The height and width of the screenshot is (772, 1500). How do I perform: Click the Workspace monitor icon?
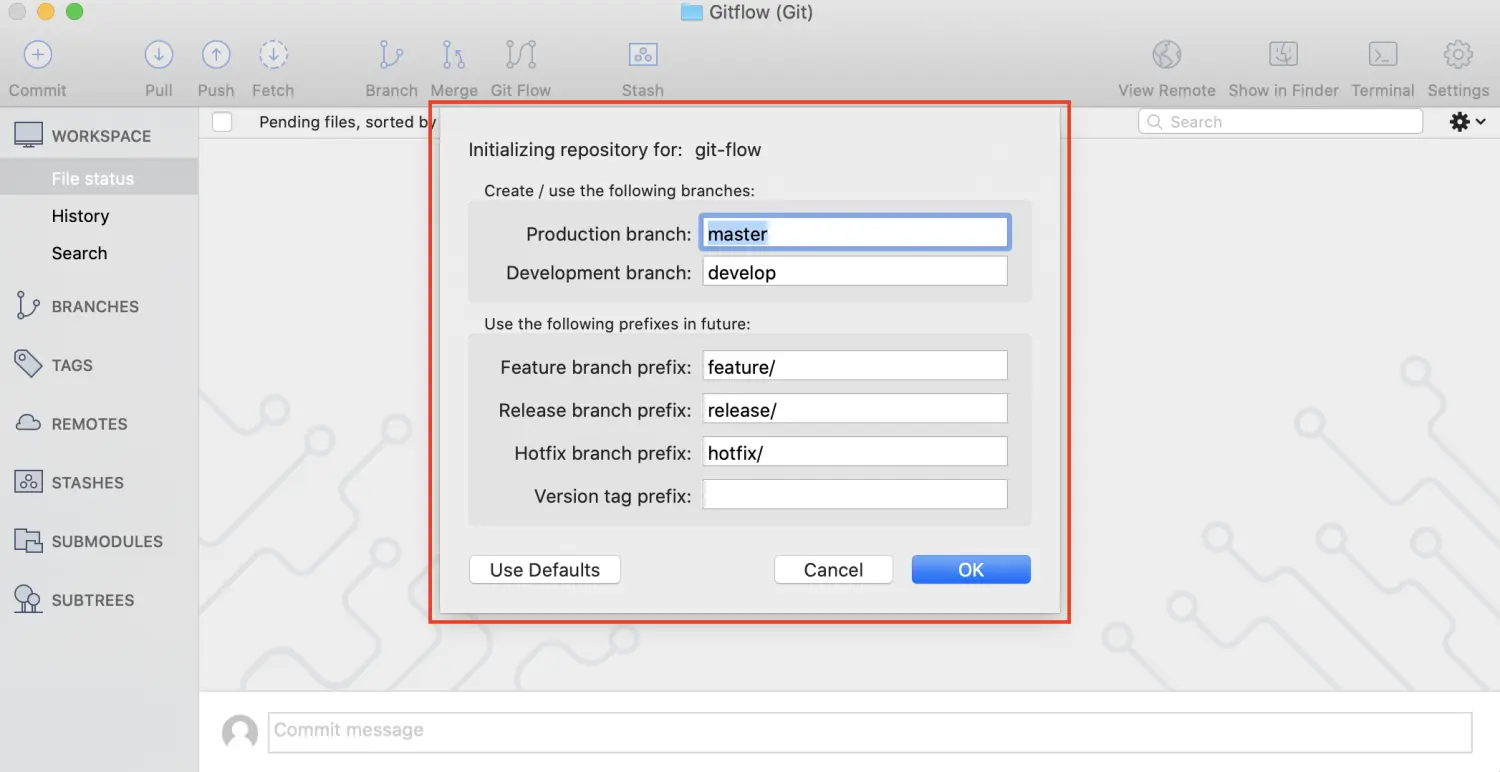28,136
